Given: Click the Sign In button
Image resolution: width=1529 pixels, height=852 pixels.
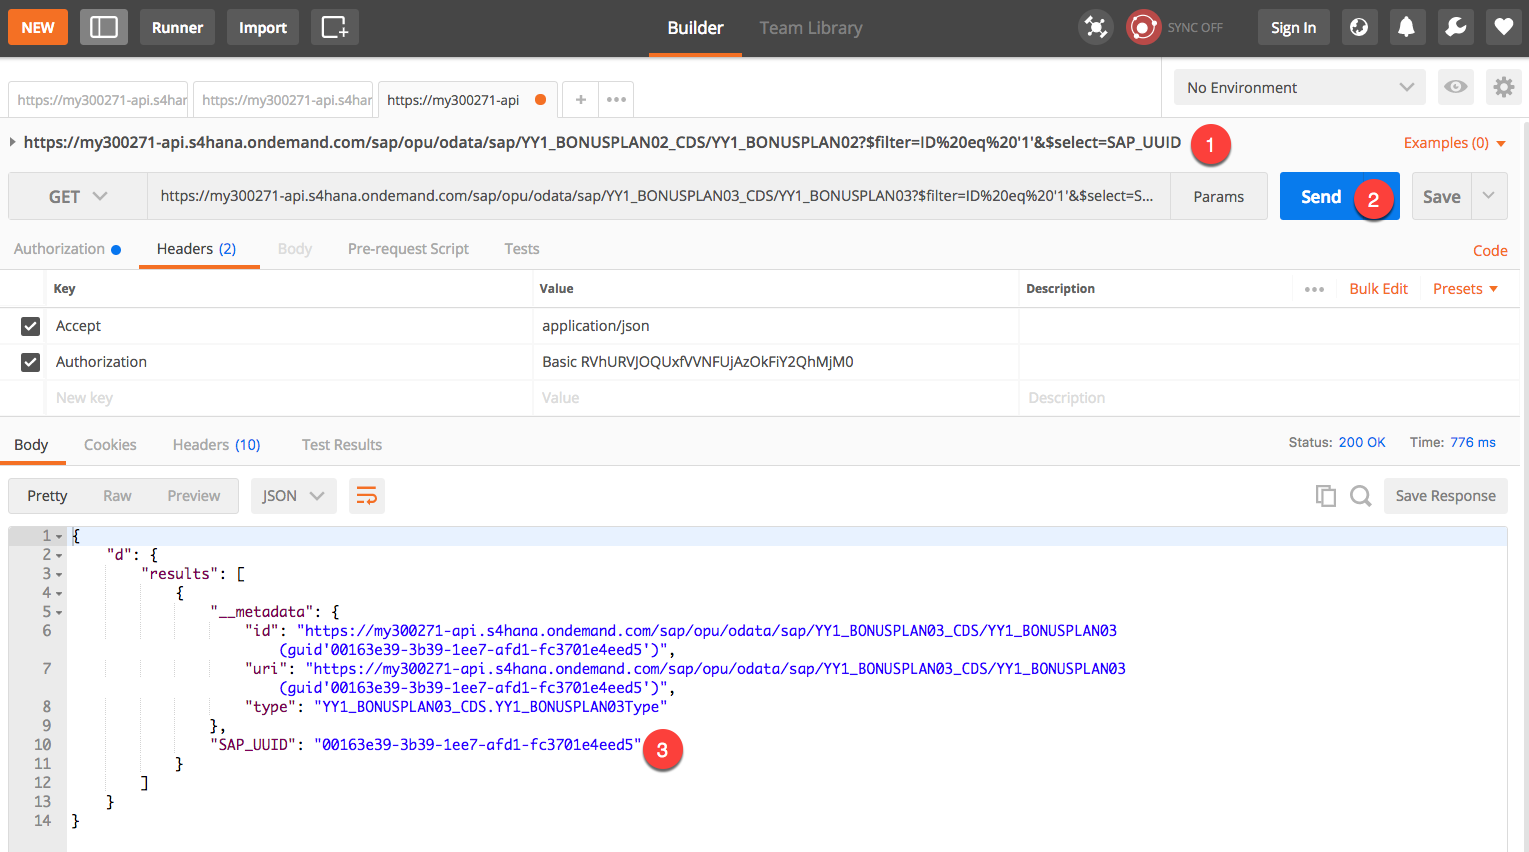Looking at the screenshot, I should pyautogui.click(x=1293, y=27).
